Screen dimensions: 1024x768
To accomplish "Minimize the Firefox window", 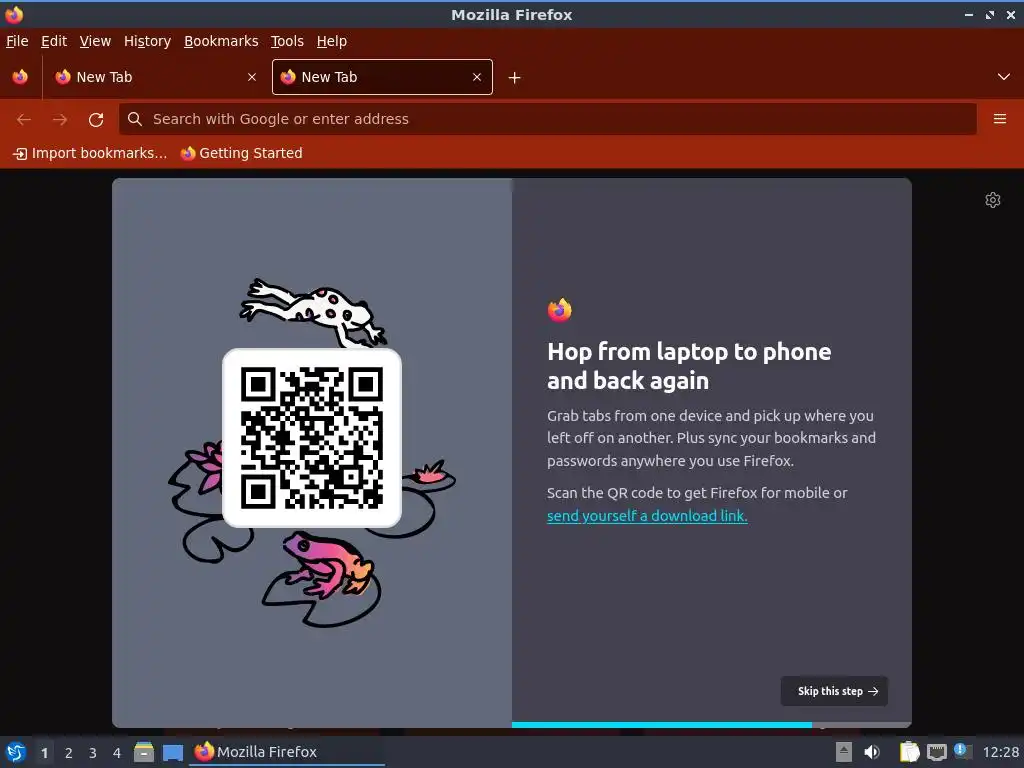I will [x=968, y=14].
